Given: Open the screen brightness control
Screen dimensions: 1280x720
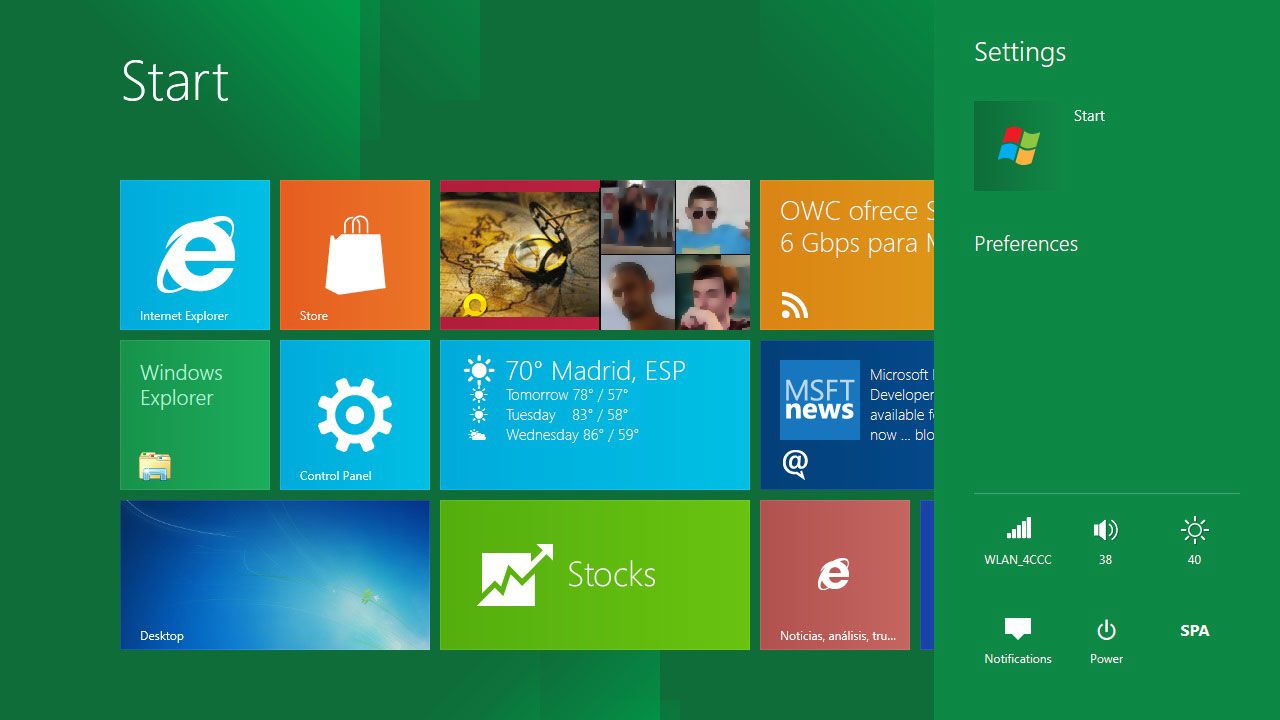Looking at the screenshot, I should pos(1194,530).
